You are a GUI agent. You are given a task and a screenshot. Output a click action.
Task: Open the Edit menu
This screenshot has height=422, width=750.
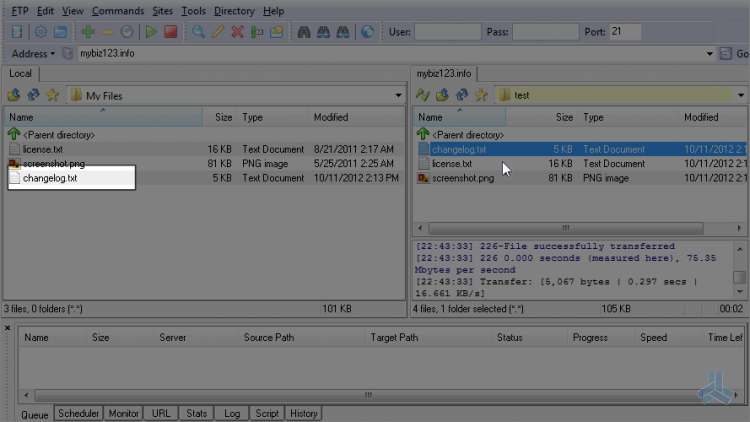tap(45, 11)
